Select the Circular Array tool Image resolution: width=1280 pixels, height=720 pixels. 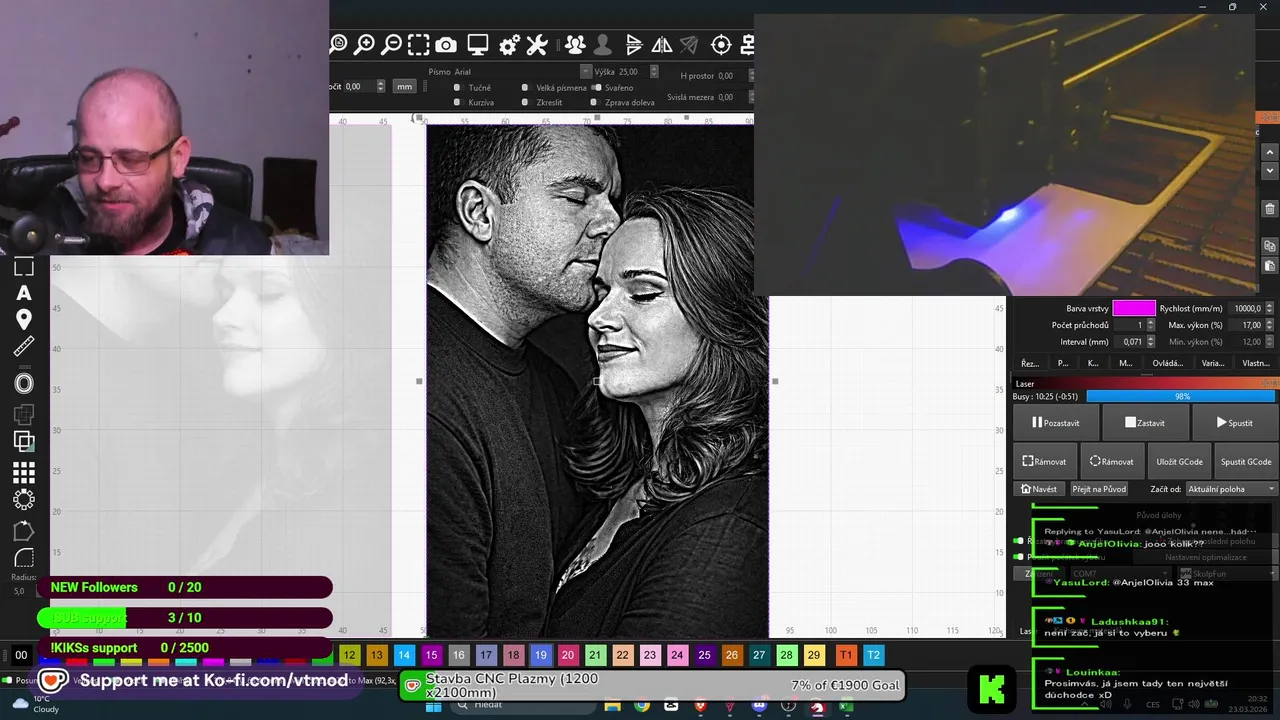pyautogui.click(x=24, y=499)
